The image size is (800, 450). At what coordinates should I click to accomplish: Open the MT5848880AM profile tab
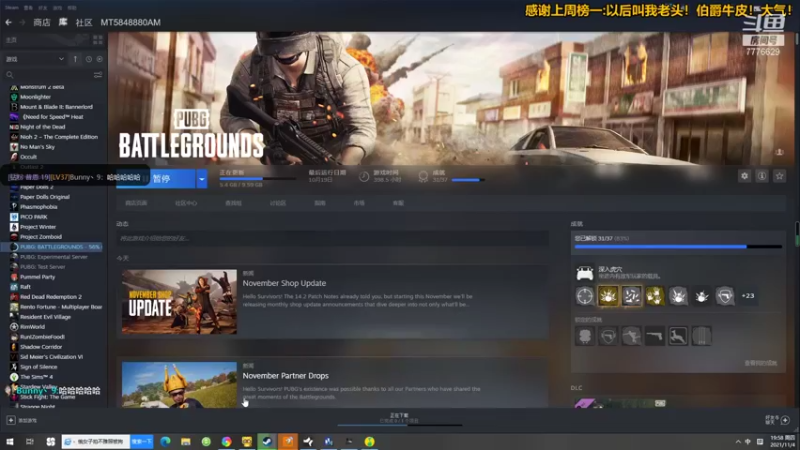coord(131,22)
